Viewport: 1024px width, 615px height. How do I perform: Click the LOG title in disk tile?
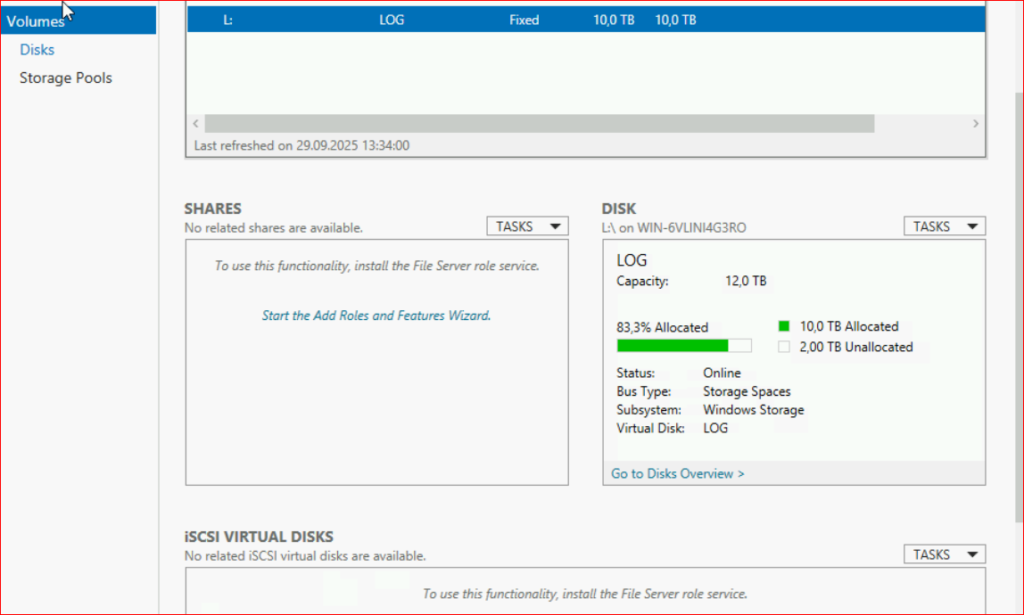[632, 261]
